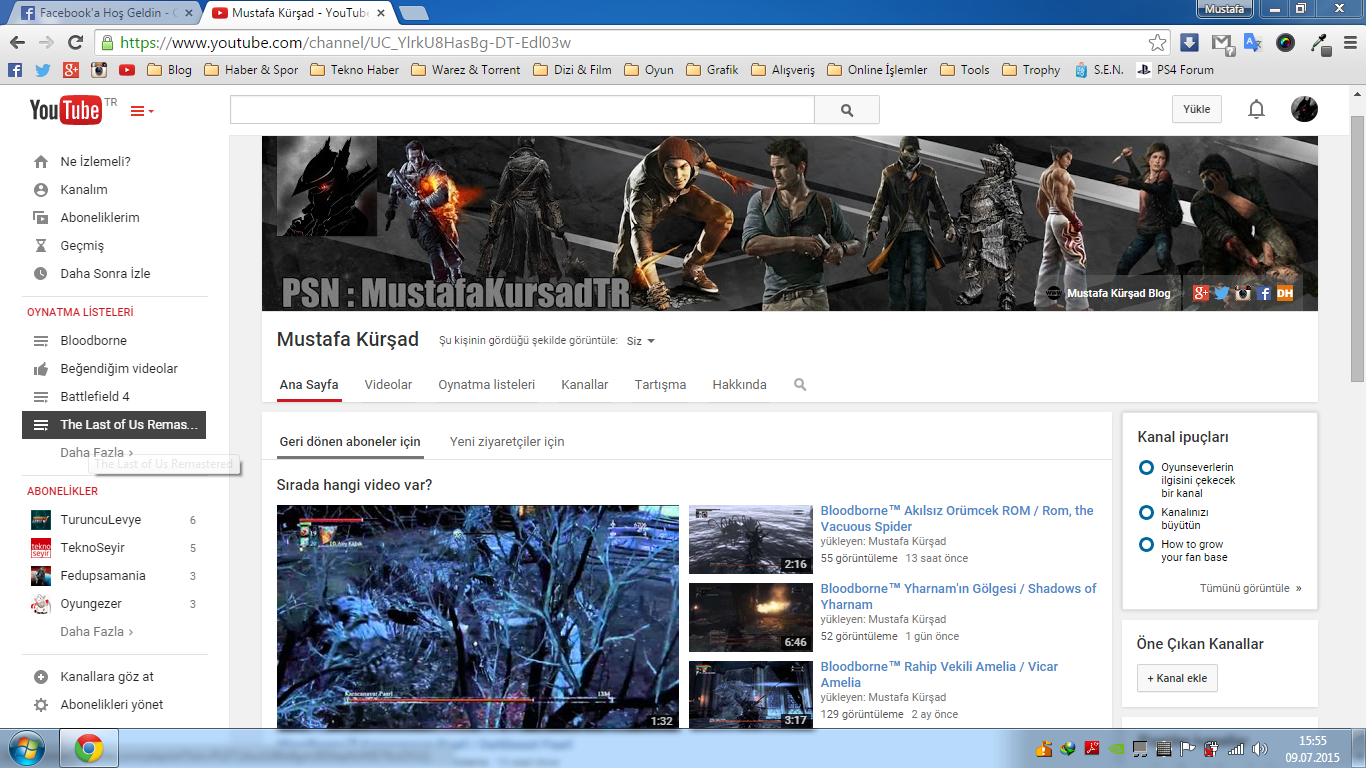Switch to the Videolar tab
The image size is (1366, 768).
388,384
